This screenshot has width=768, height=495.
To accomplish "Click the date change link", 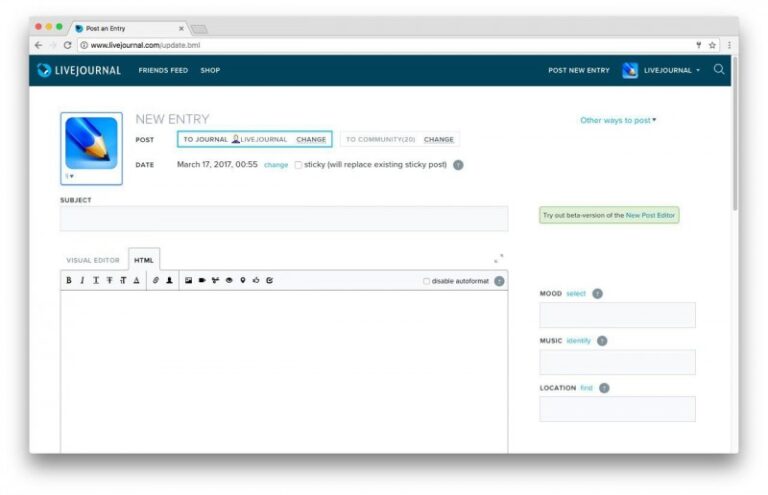I will 276,165.
